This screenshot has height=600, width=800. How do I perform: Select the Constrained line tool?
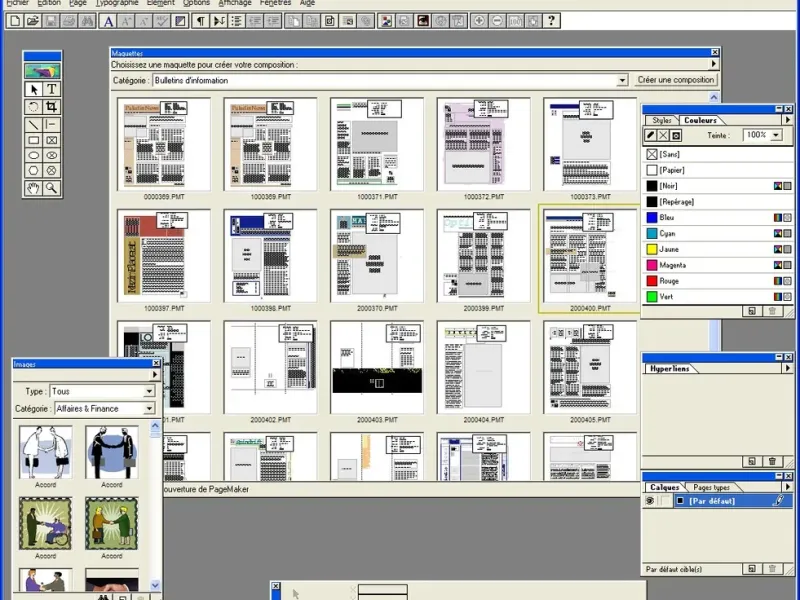52,124
